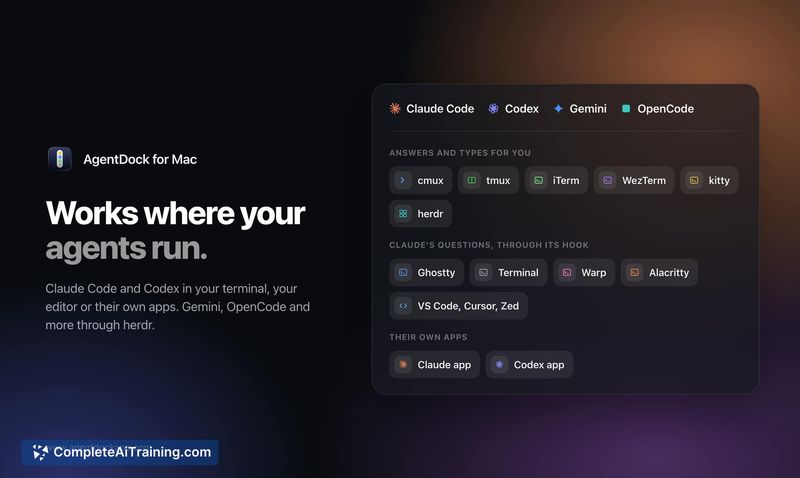Select the OpenCode label
This screenshot has width=800, height=478.
665,109
